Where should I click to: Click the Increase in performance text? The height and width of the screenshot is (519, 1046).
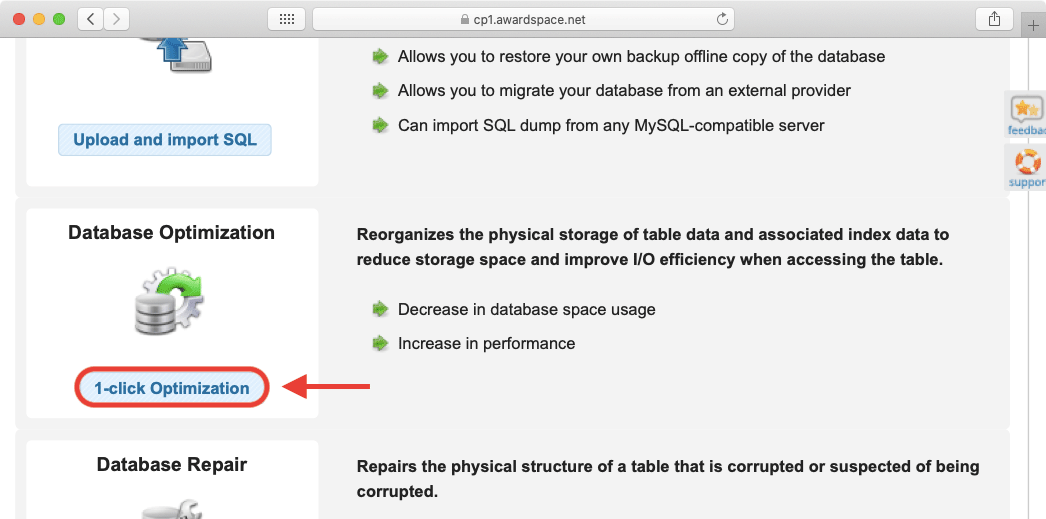pos(486,343)
